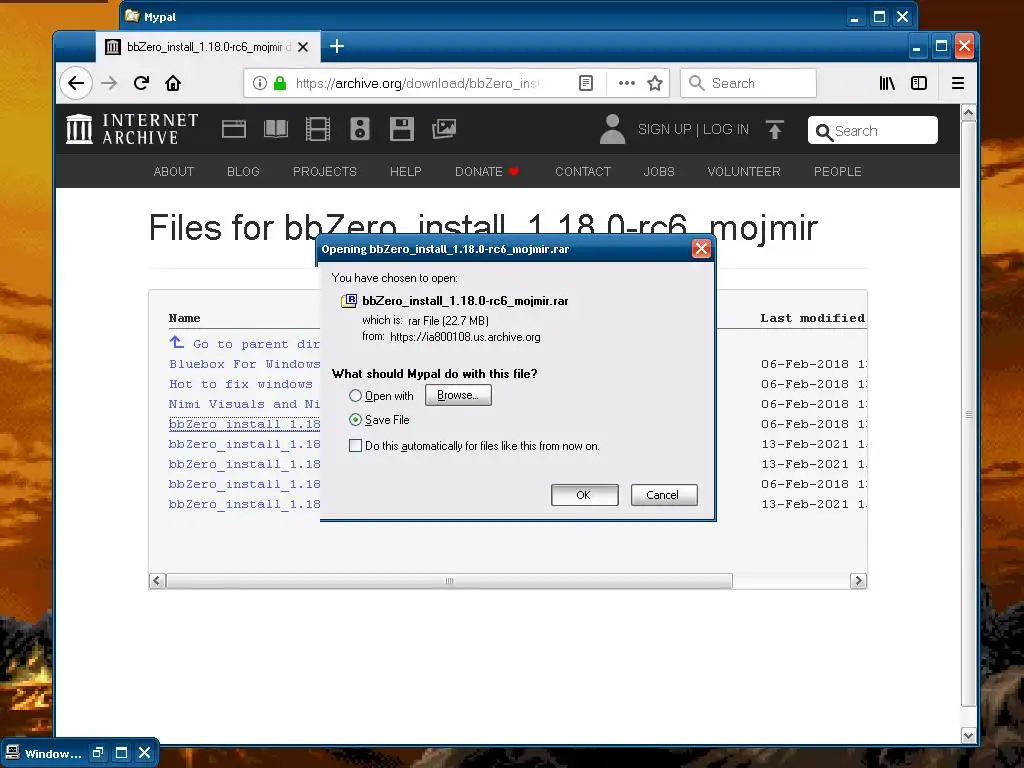Show site information icon in address bar
The width and height of the screenshot is (1024, 768).
pos(259,83)
